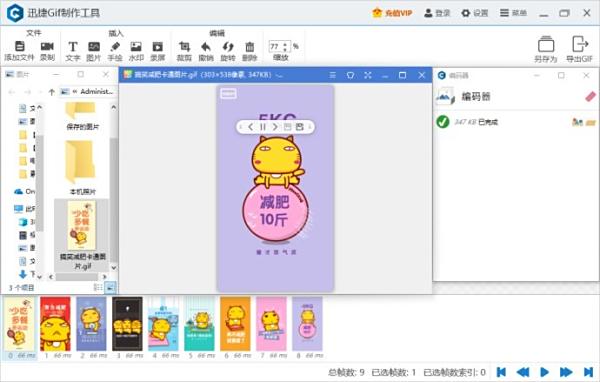The height and width of the screenshot is (382, 600).
Task: Jump to the last frame button
Action: click(588, 372)
